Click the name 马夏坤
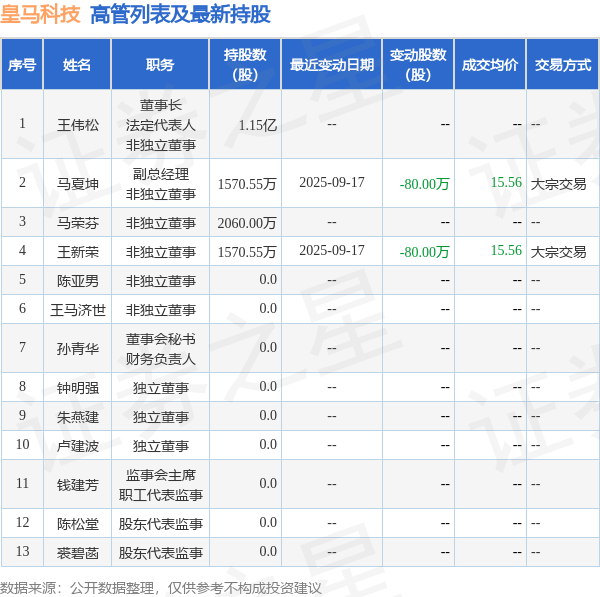This screenshot has width=600, height=597. (78, 184)
